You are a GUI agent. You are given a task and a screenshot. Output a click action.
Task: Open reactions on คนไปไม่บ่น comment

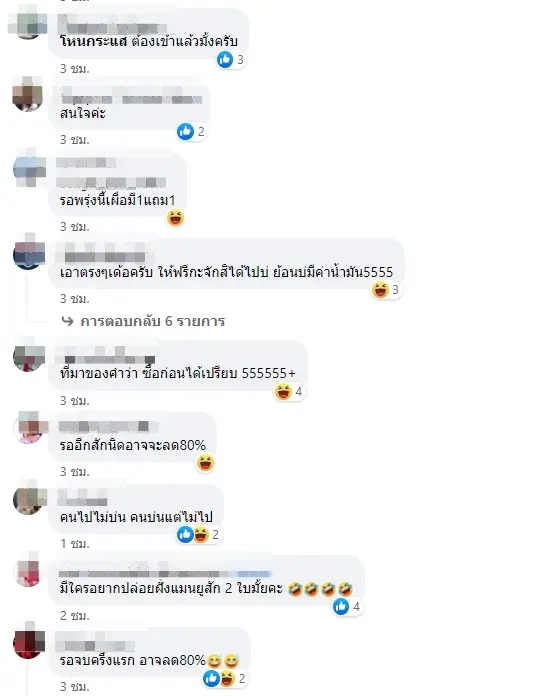coord(198,534)
